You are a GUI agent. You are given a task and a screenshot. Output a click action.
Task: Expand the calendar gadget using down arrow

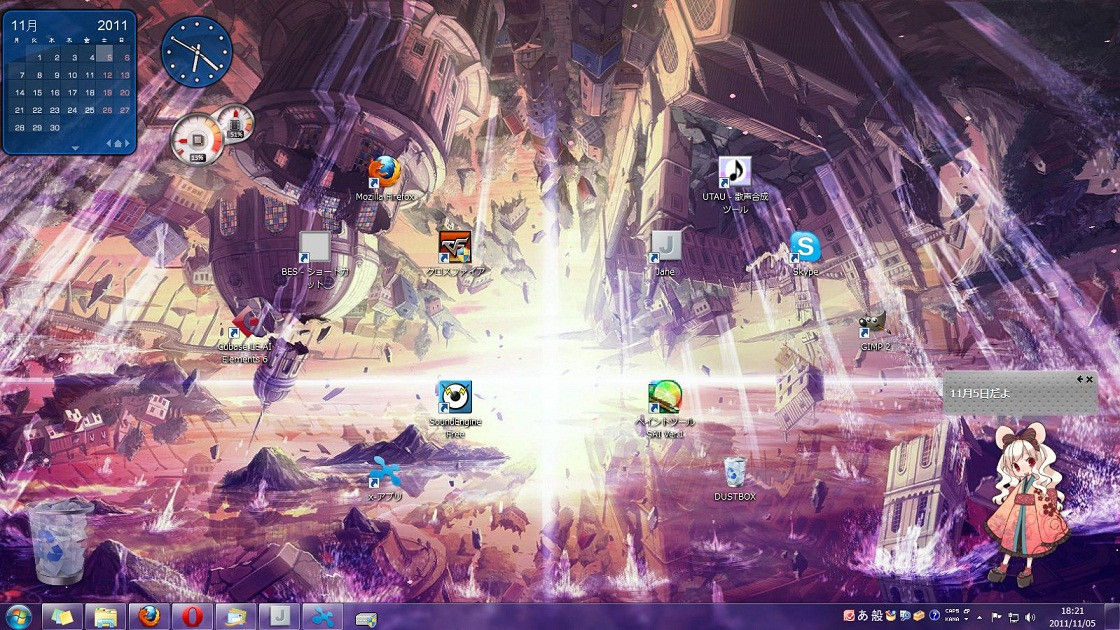pos(75,149)
